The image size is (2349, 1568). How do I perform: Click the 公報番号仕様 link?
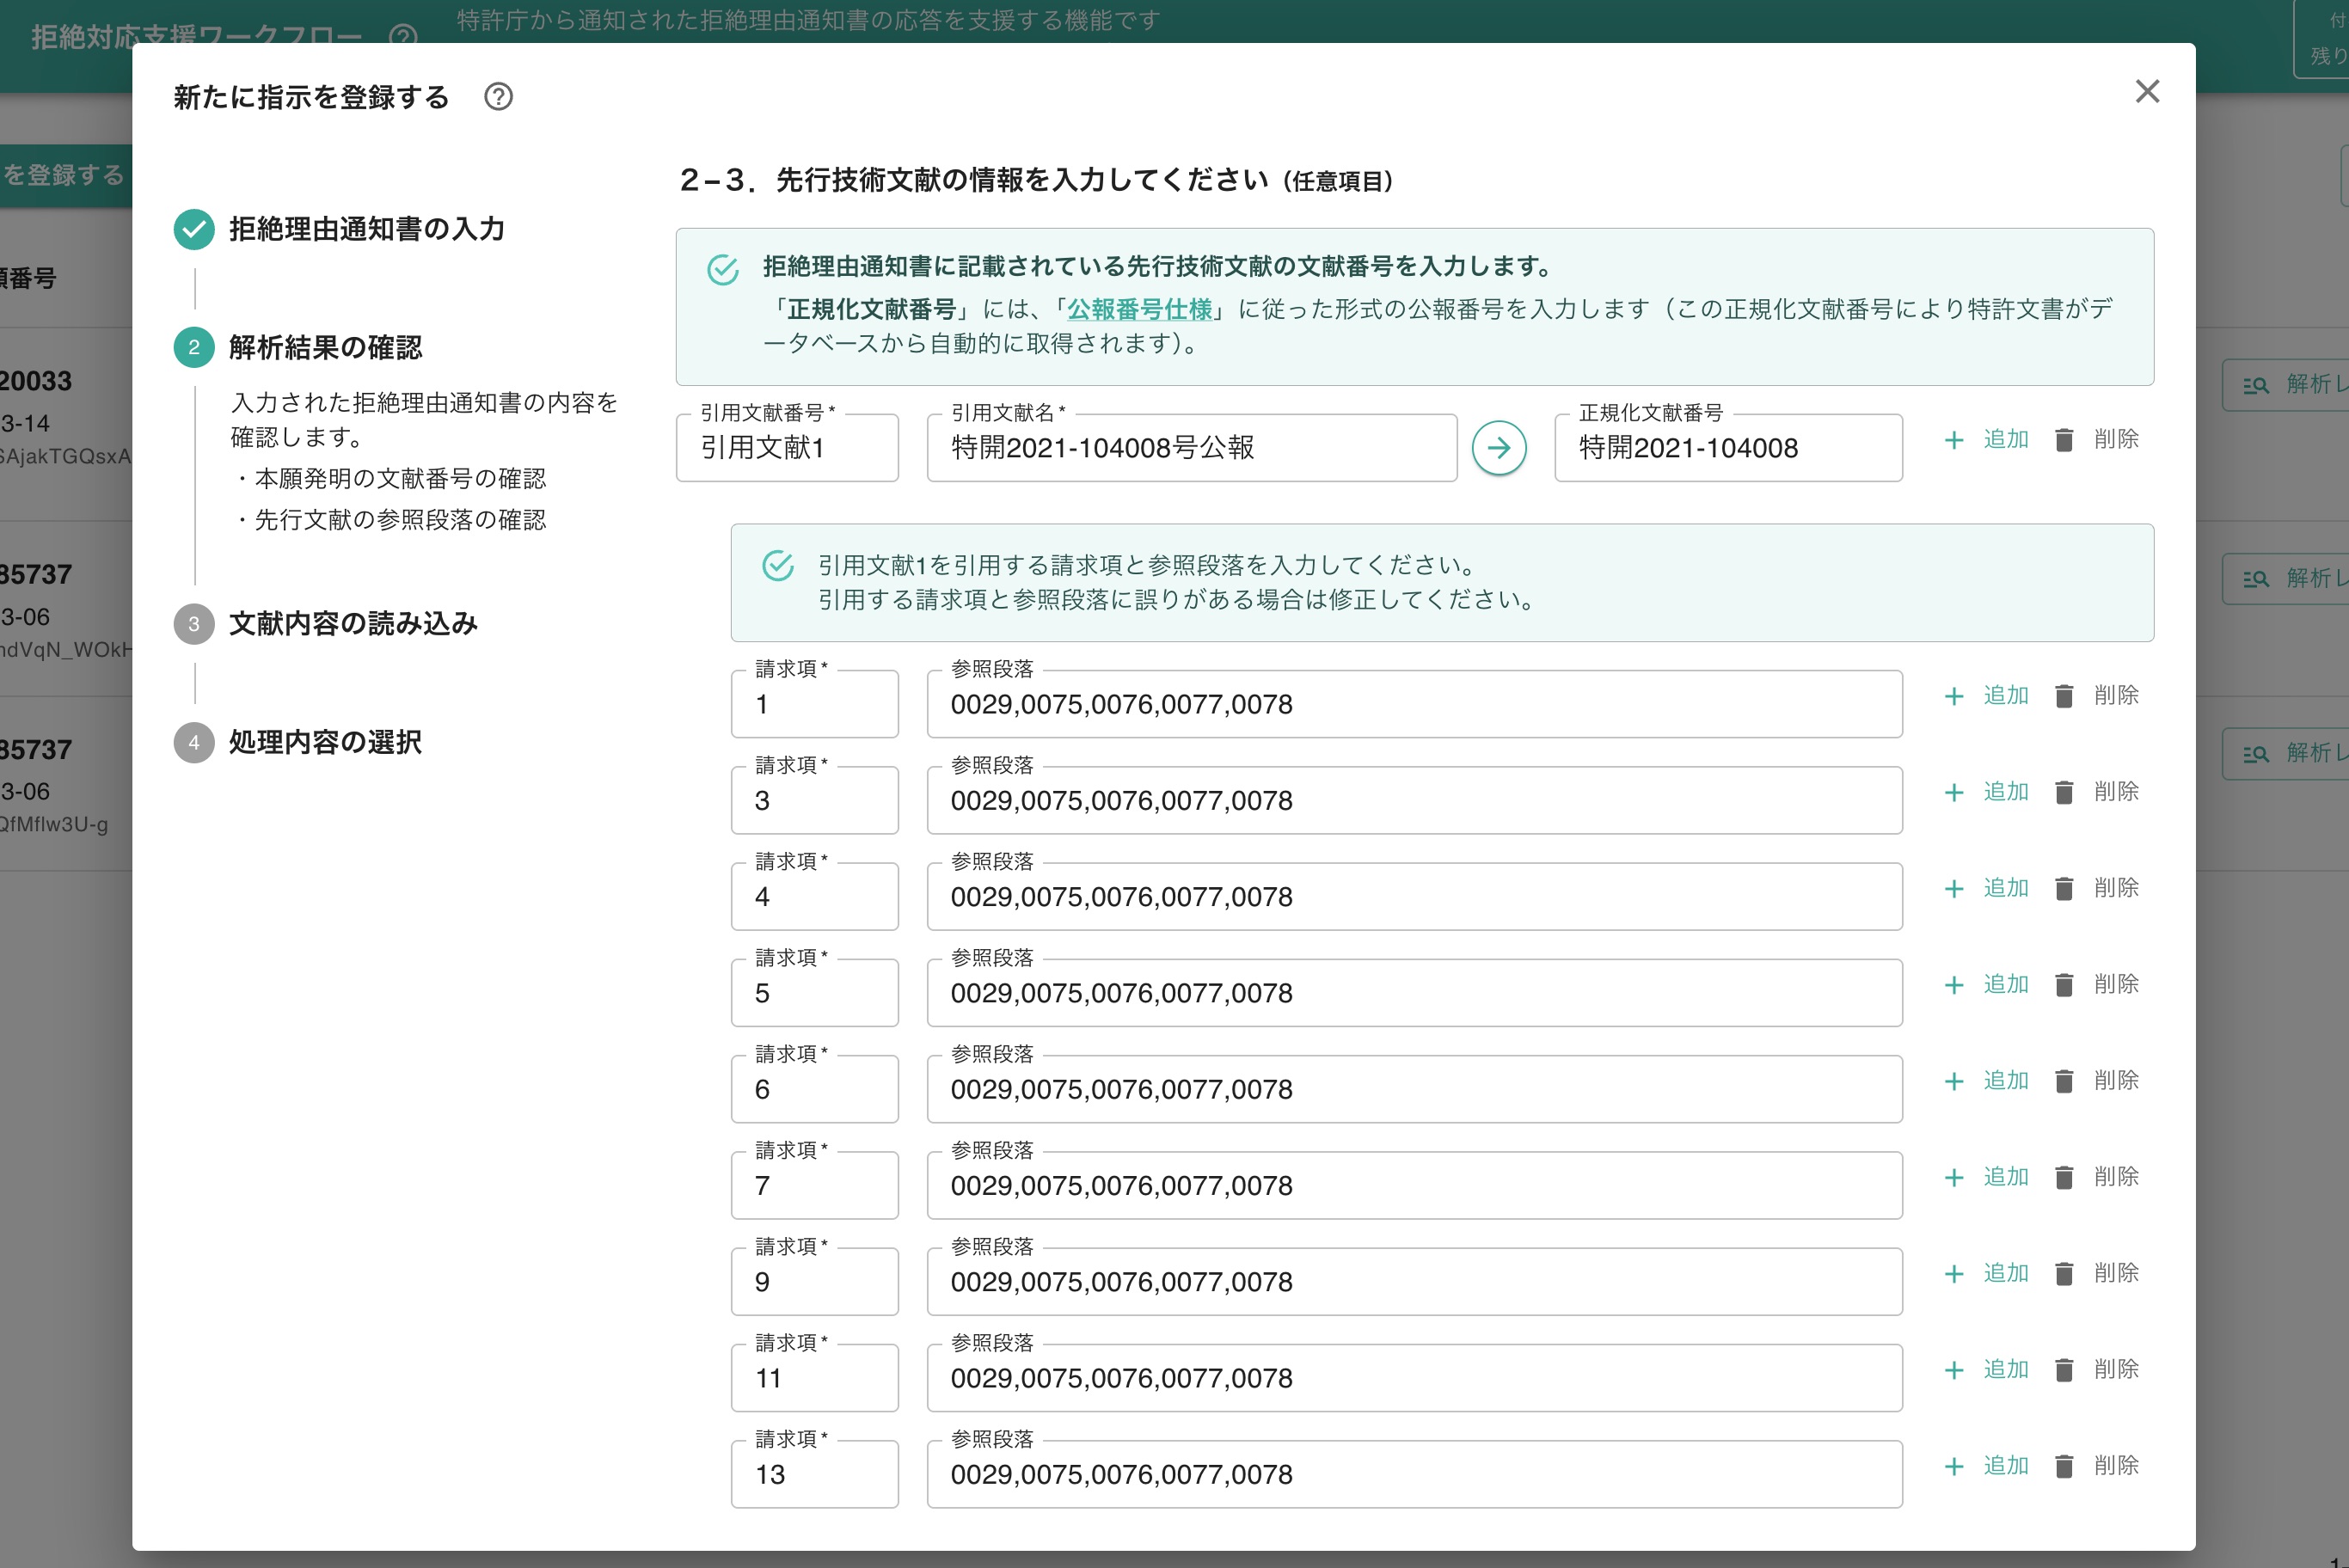[1139, 310]
